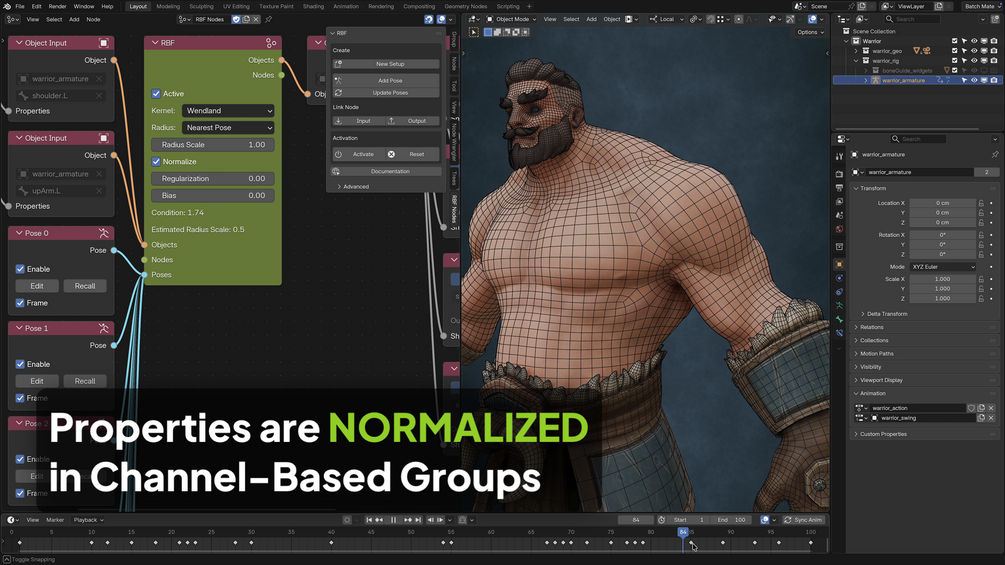The height and width of the screenshot is (565, 1005).
Task: Uncheck the exclude checkbox for warrior_rig collection
Action: pos(954,61)
